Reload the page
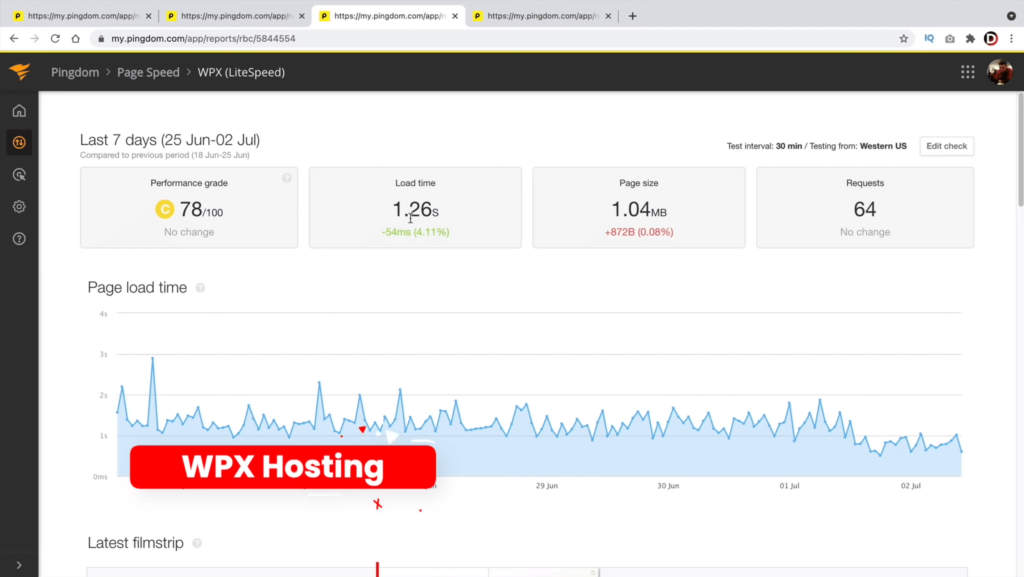This screenshot has width=1024, height=577. click(x=56, y=39)
